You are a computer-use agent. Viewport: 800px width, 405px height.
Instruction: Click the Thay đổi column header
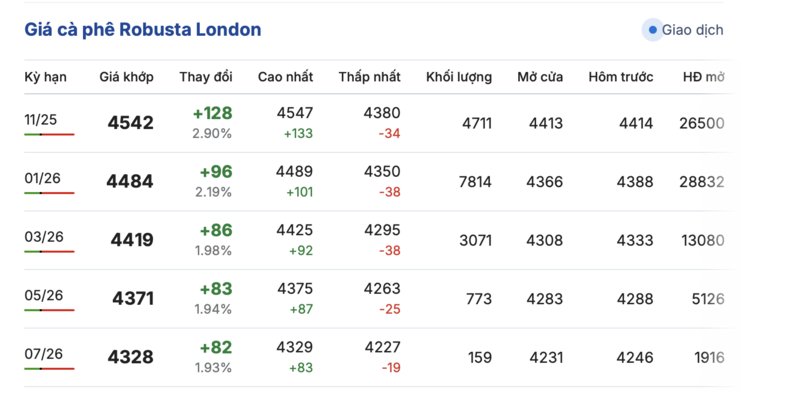(x=206, y=77)
